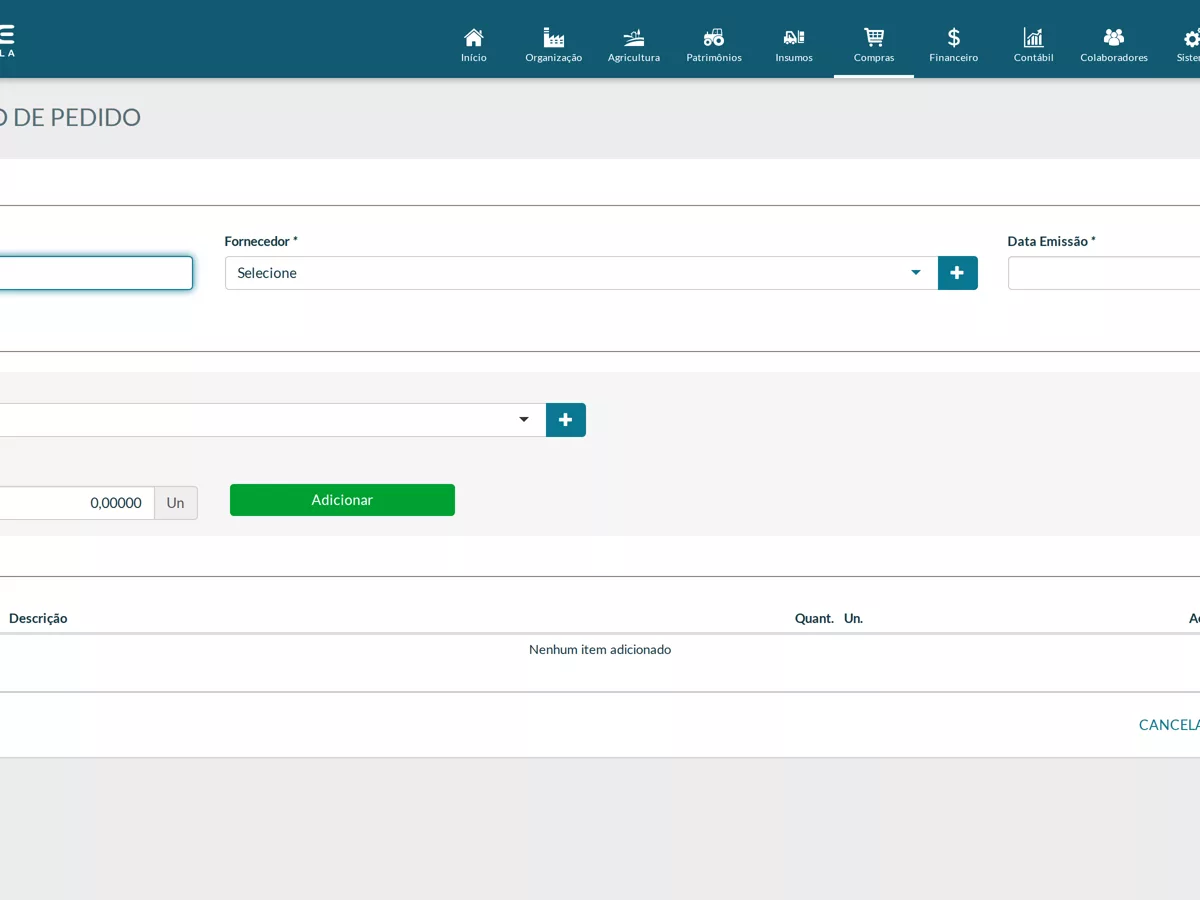Open the Financeiro dollar icon
The height and width of the screenshot is (900, 1200).
click(954, 38)
